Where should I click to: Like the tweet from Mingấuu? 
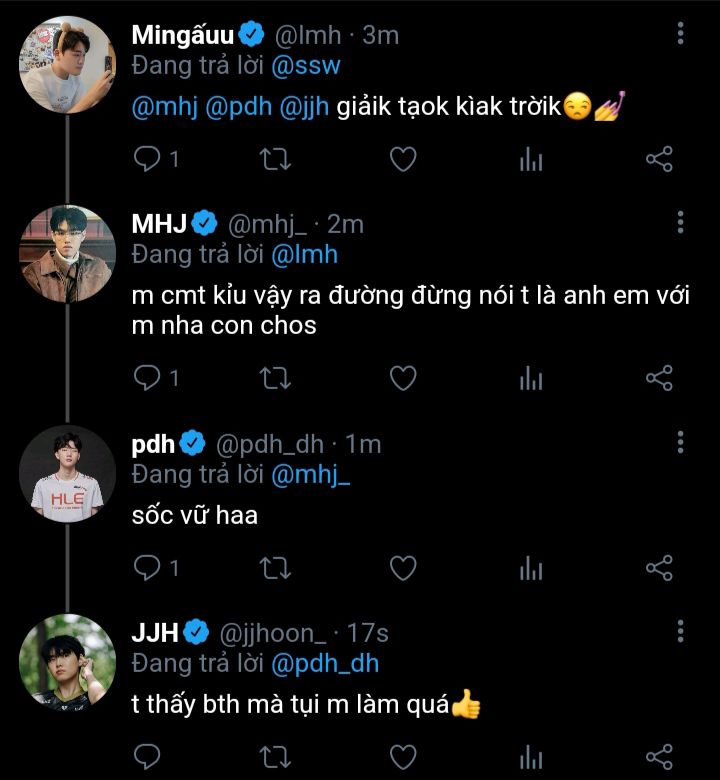tap(402, 159)
